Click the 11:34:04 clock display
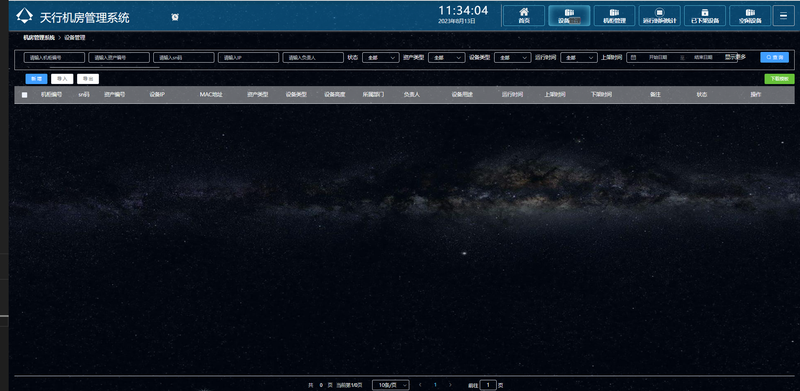The image size is (800, 391). 463,10
